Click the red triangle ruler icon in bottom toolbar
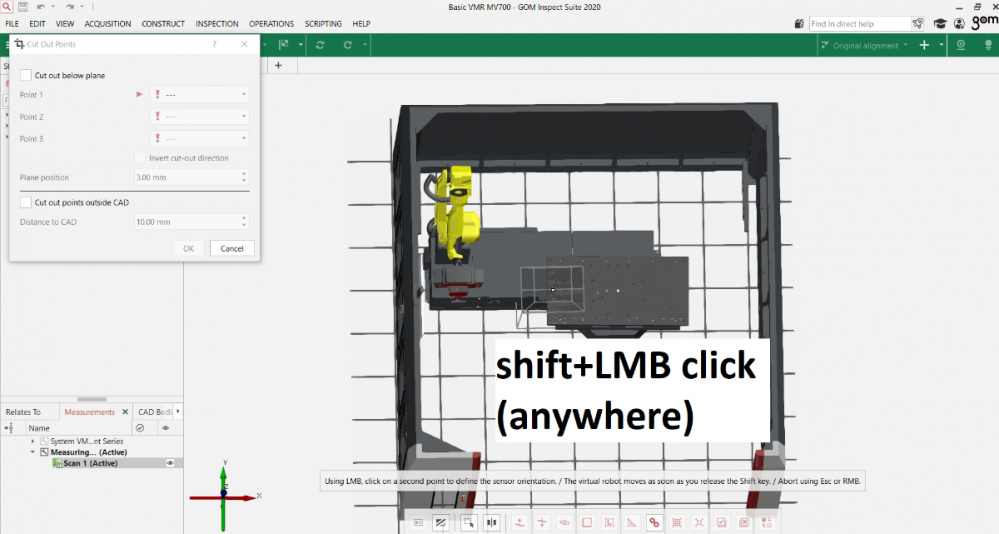Image resolution: width=999 pixels, height=534 pixels. click(631, 523)
